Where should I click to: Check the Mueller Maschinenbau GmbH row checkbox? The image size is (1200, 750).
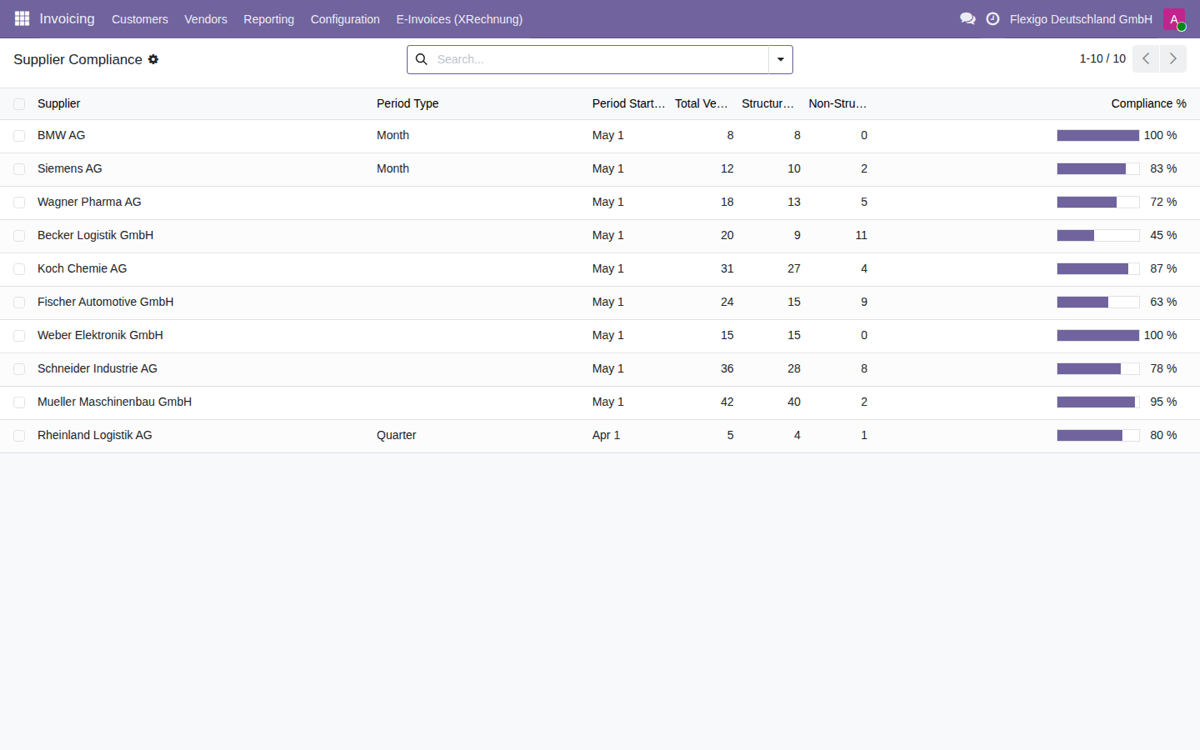pos(19,402)
